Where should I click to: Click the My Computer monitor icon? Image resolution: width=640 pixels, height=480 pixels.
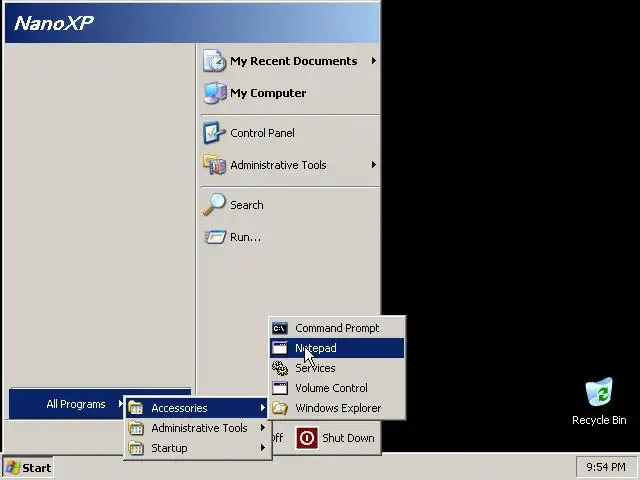(x=214, y=93)
